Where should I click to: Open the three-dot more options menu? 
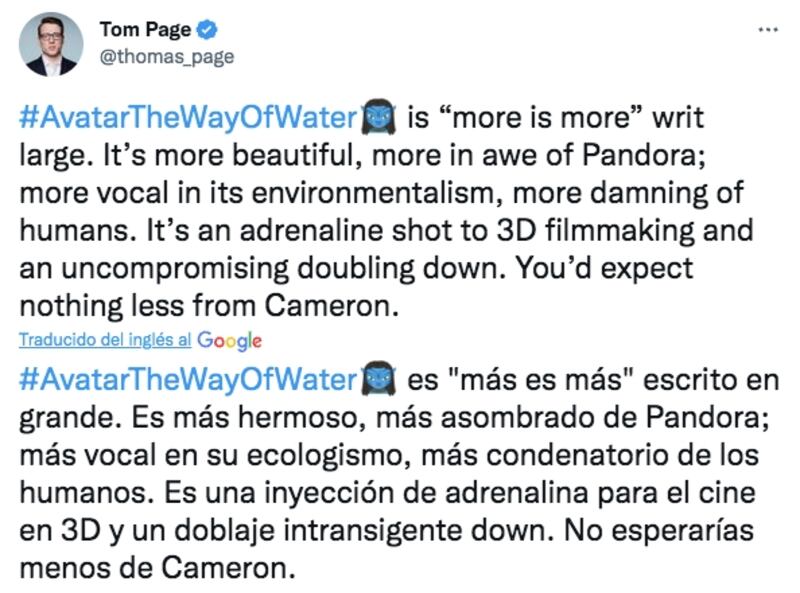click(767, 30)
